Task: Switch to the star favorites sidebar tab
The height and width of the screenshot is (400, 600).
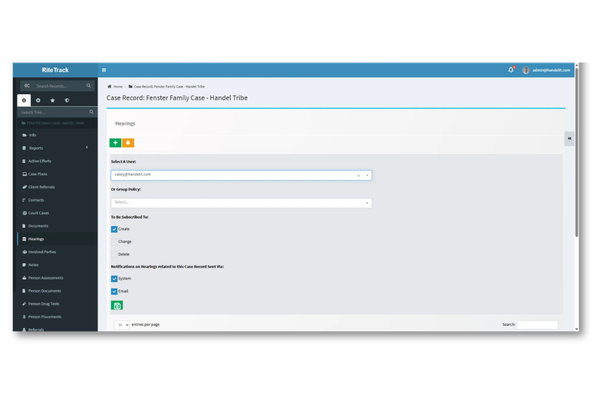Action: point(53,100)
